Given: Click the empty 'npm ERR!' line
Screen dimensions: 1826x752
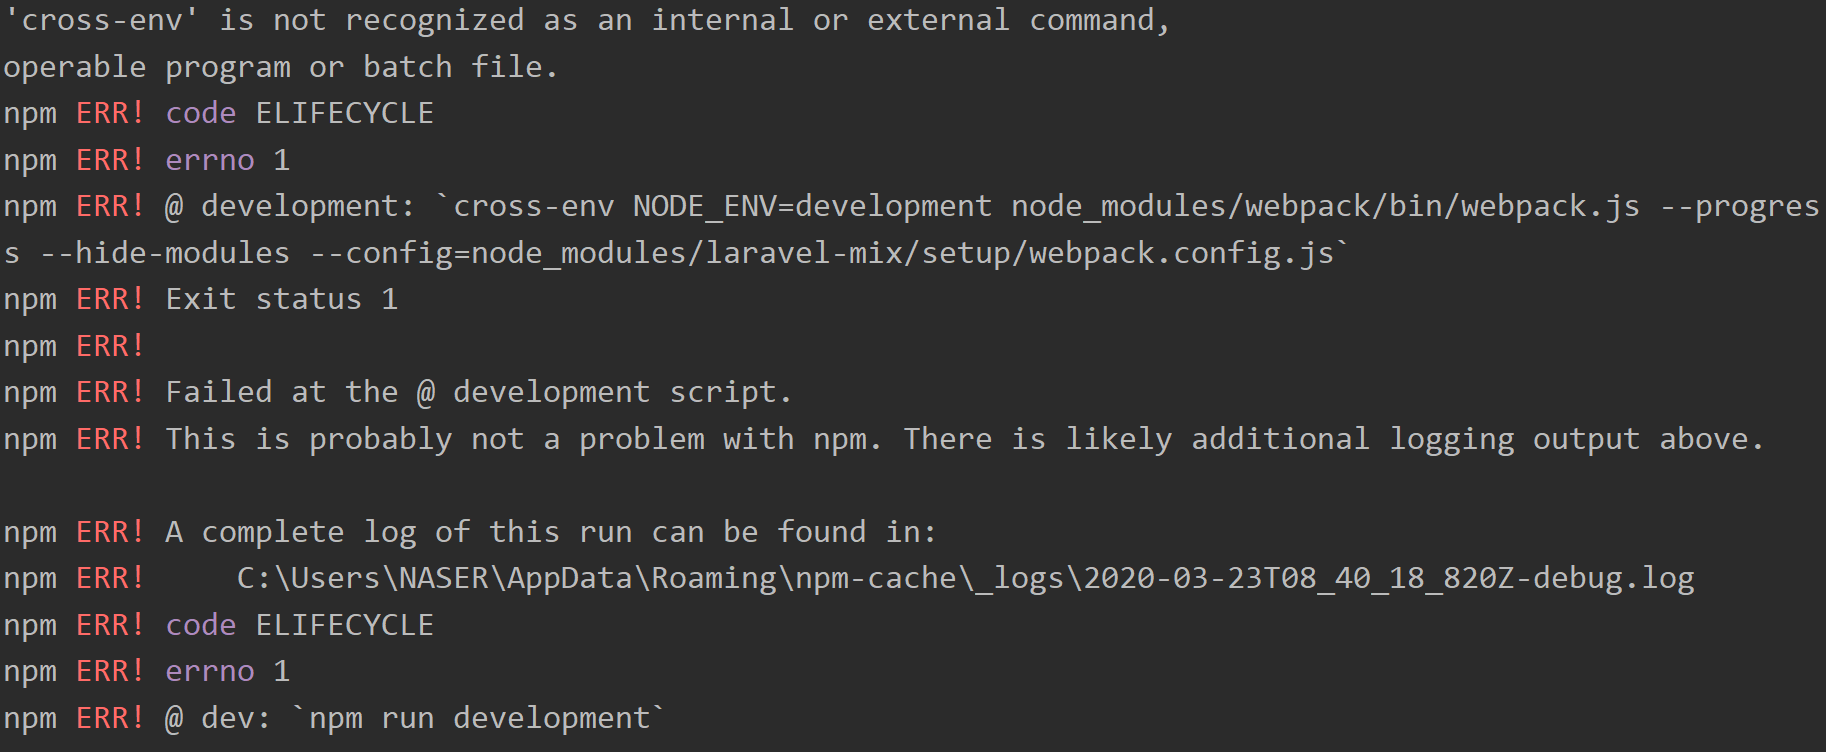Looking at the screenshot, I should (74, 346).
